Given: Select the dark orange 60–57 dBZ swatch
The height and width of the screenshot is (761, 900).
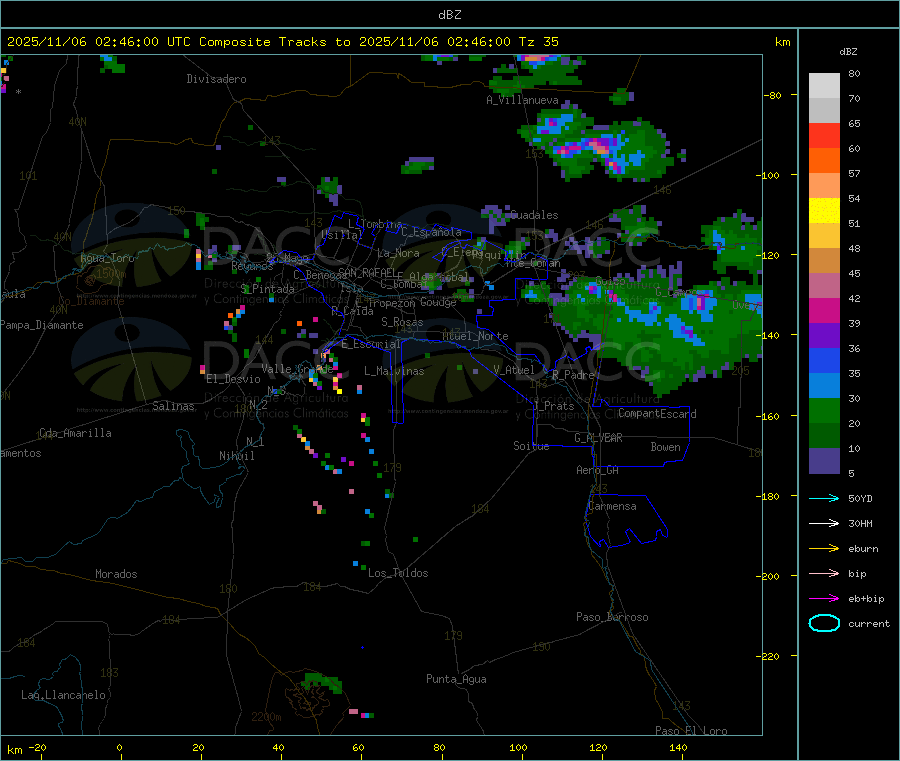Looking at the screenshot, I should (x=824, y=161).
